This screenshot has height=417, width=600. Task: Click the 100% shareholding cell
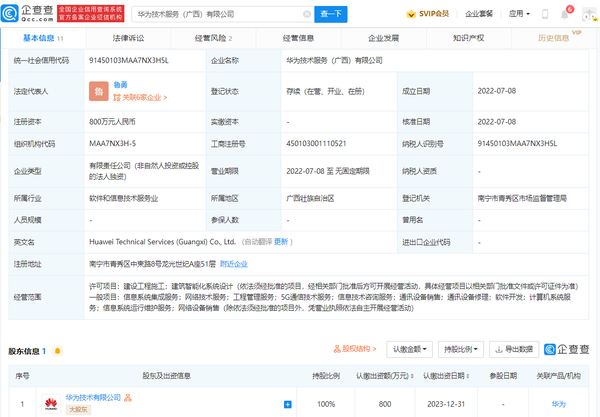[326, 404]
